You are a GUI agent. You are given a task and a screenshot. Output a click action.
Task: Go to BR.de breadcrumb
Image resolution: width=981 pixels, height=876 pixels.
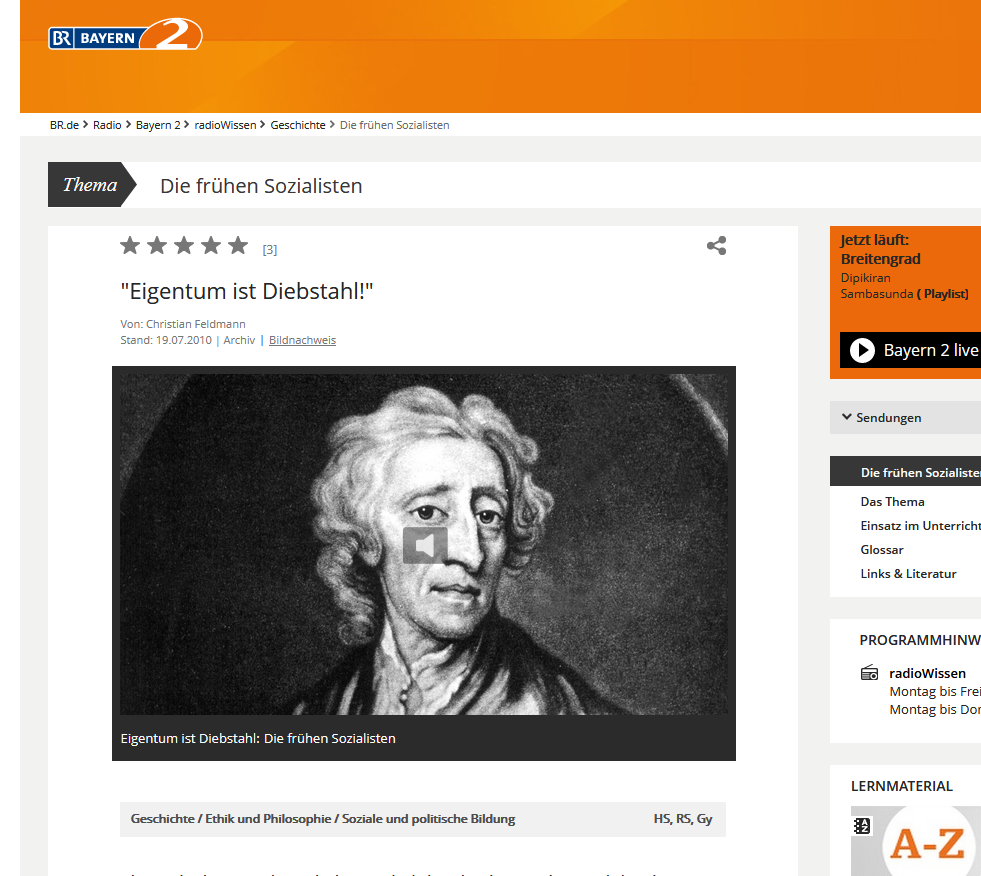(64, 125)
